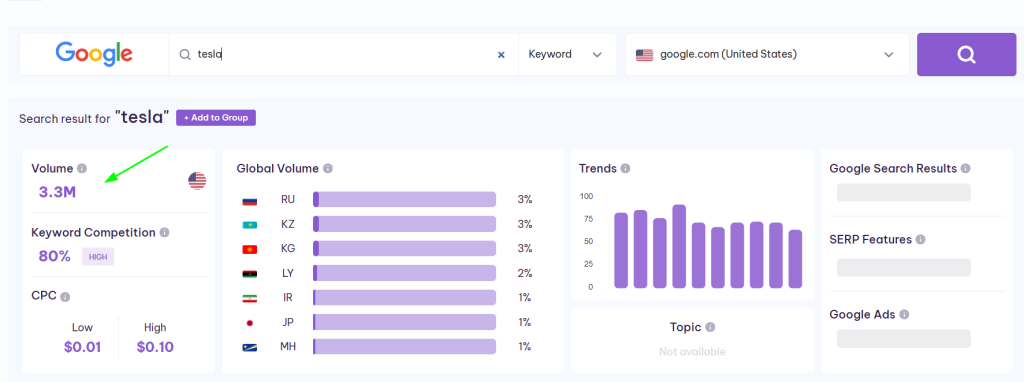Click the $0.10 high CPC value
The height and width of the screenshot is (382, 1024).
click(x=155, y=347)
